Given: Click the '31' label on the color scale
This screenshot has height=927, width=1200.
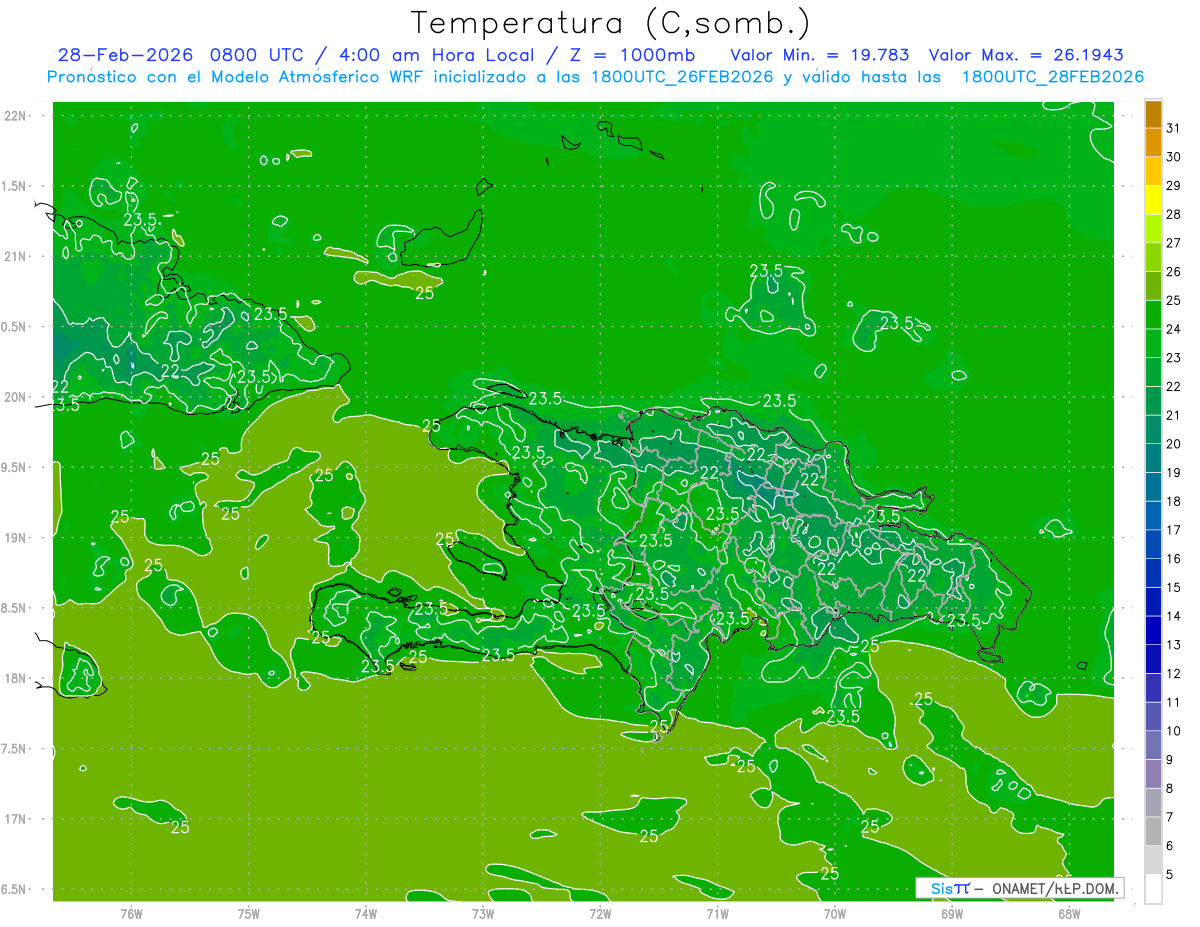Looking at the screenshot, I should 1173,128.
